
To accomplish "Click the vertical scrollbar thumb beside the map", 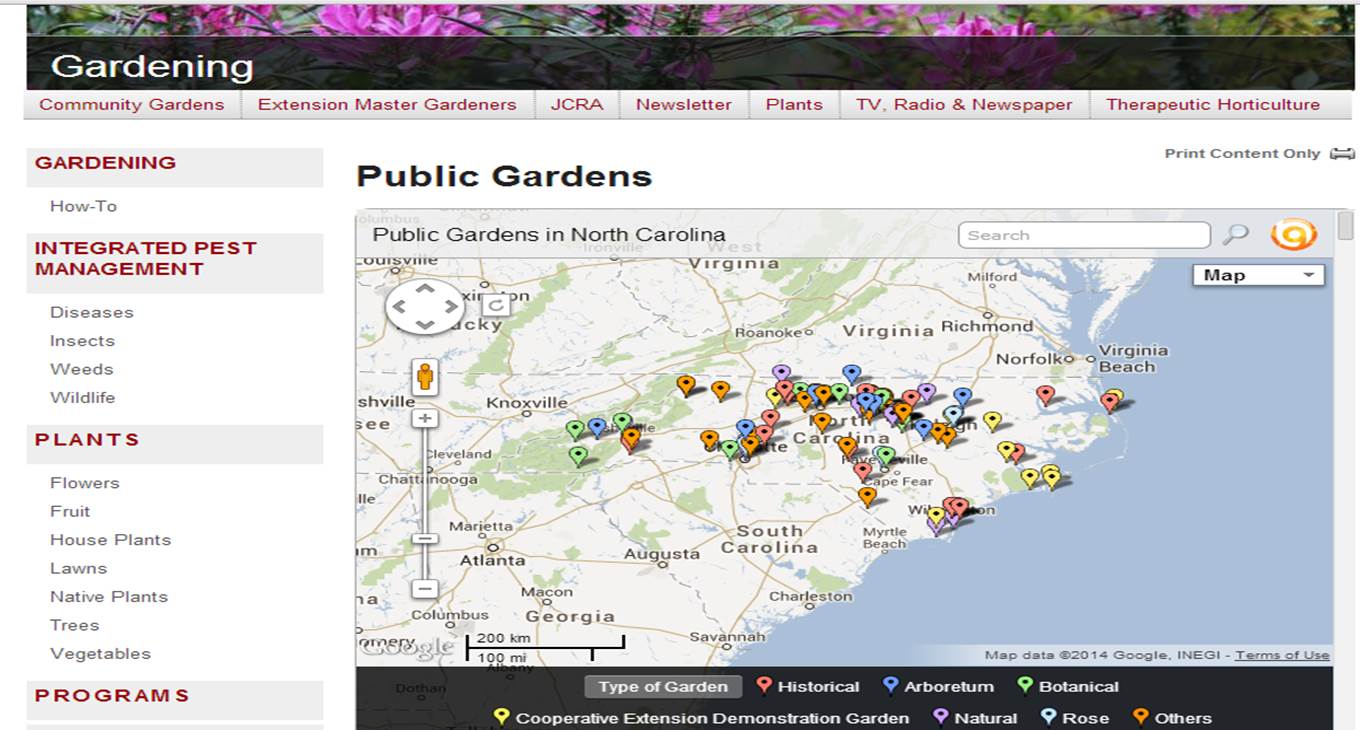I will (1346, 225).
